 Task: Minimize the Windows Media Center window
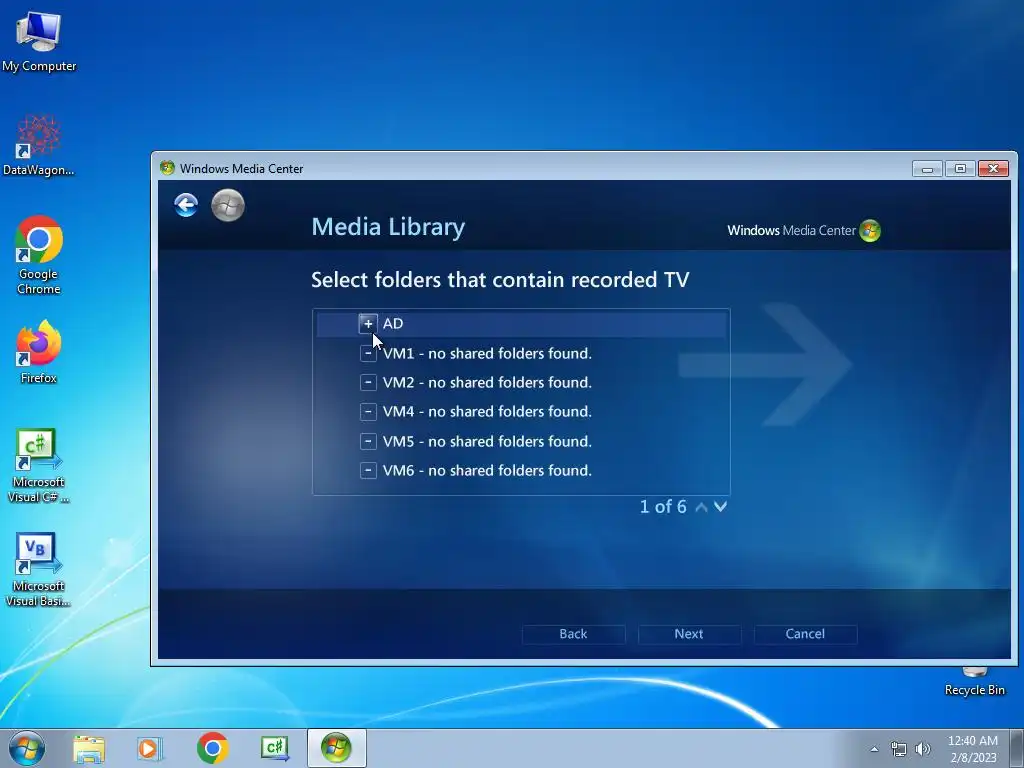(927, 168)
